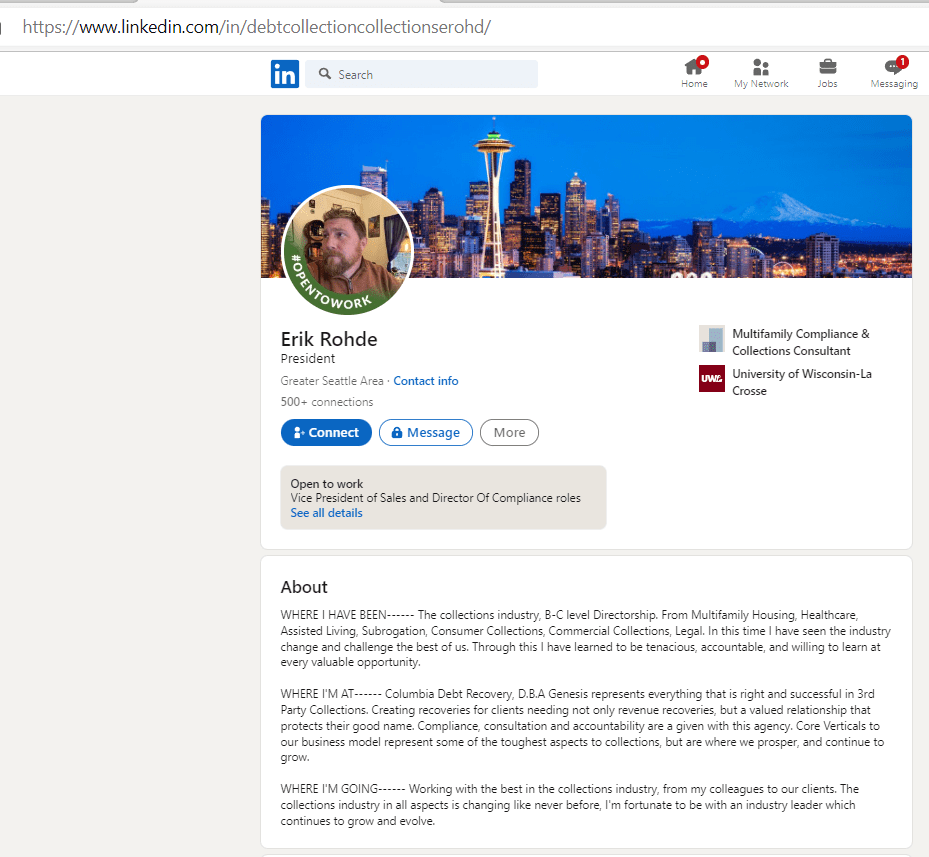The image size is (929, 857).
Task: Open My Network icon
Action: point(761,67)
